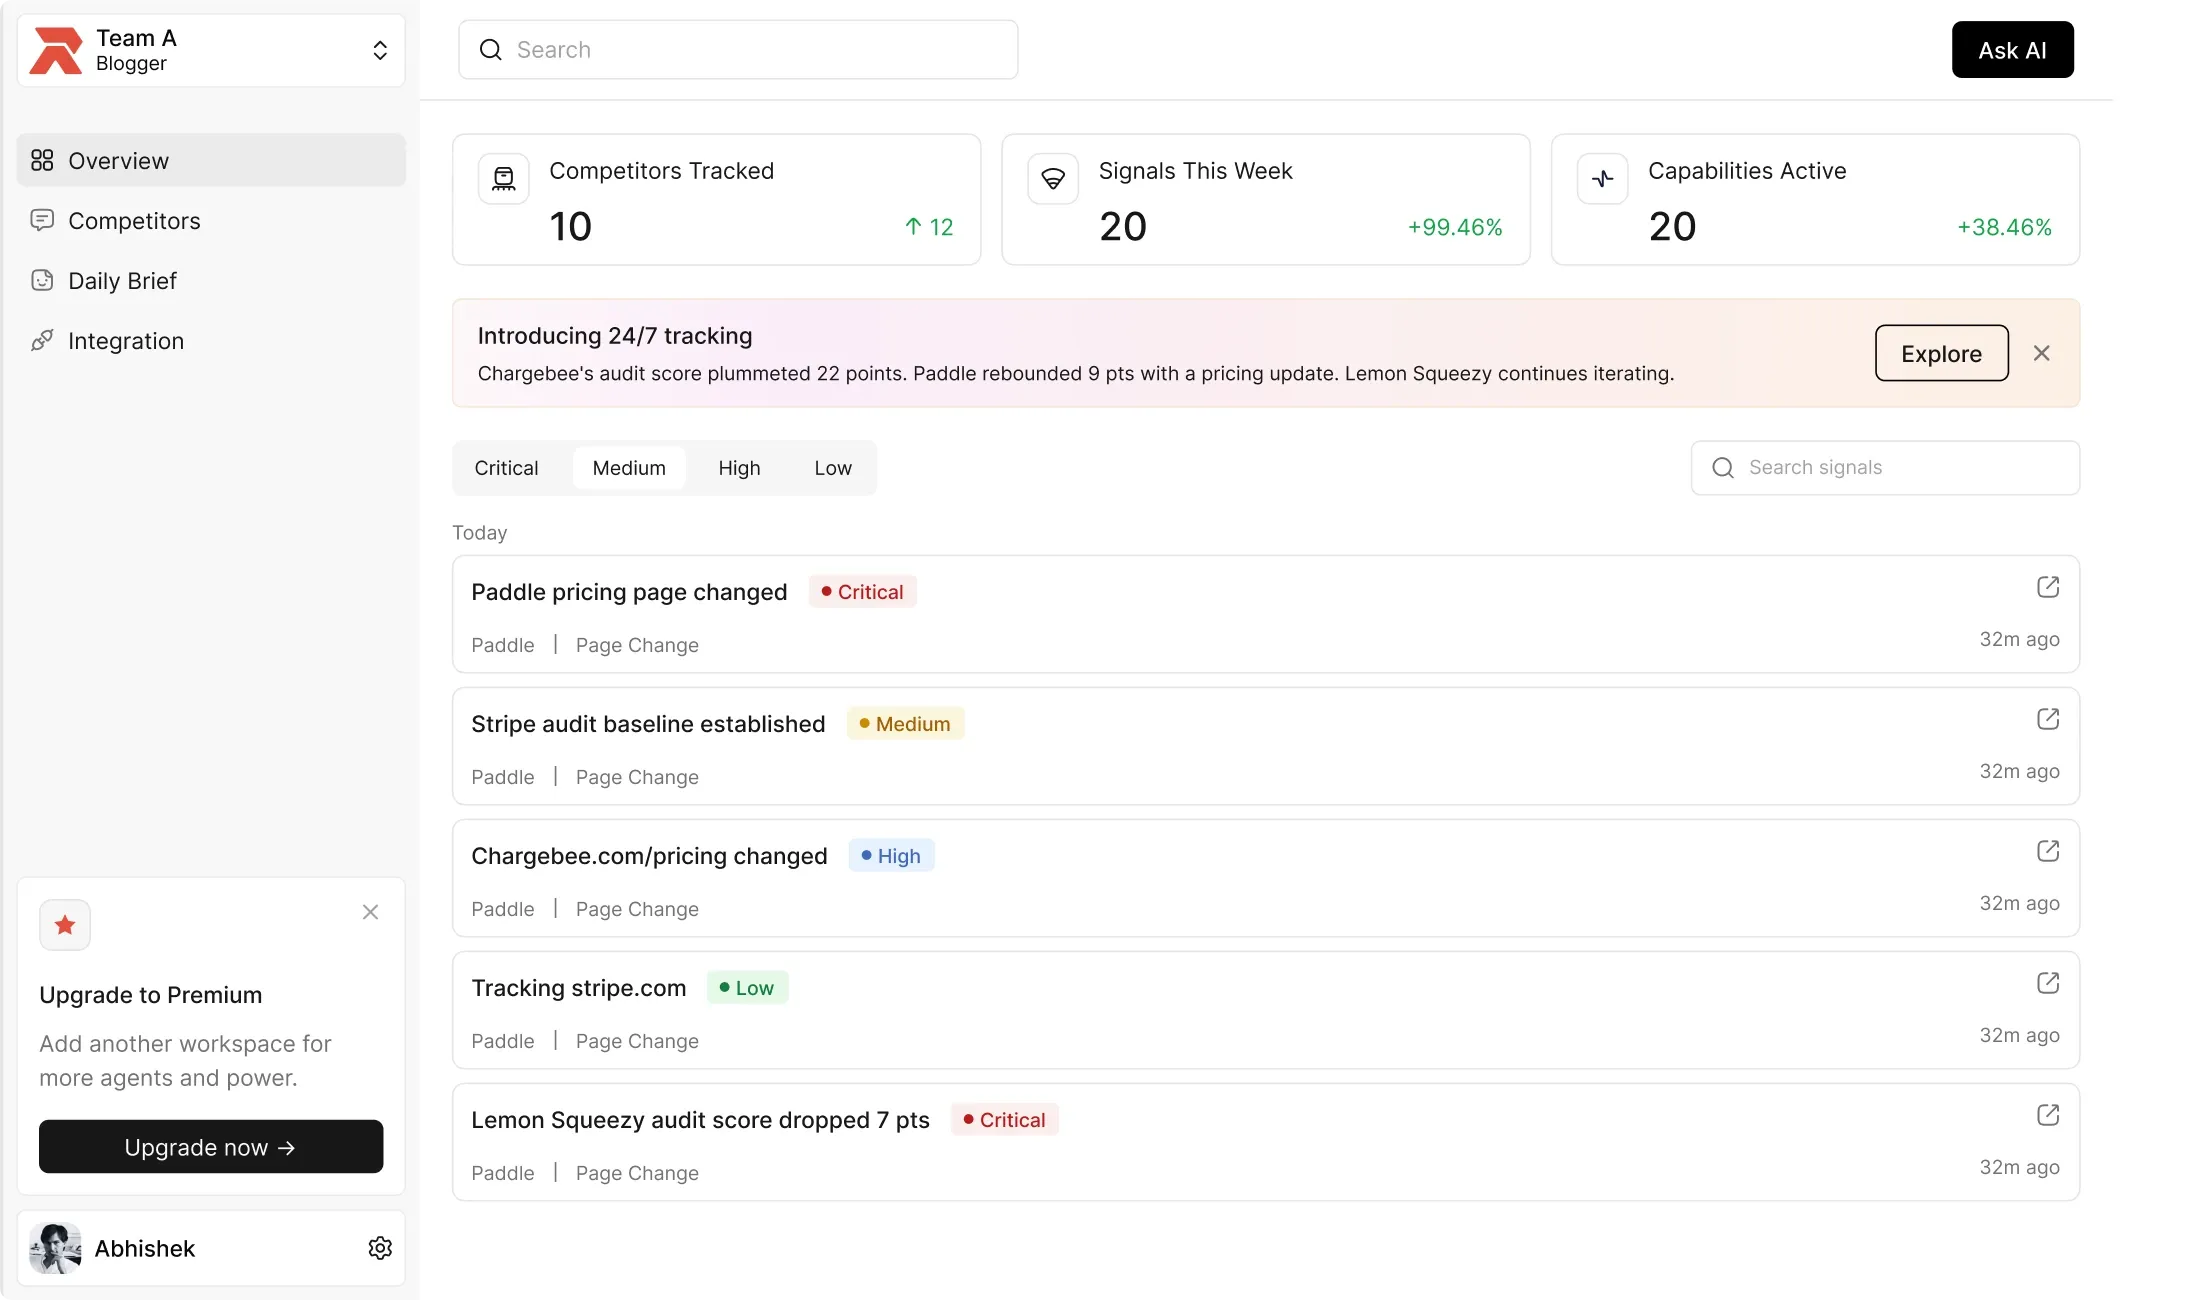Click the Medium badge on Stripe audit signal
Viewport: 2200px width, 1300px height.
905,724
